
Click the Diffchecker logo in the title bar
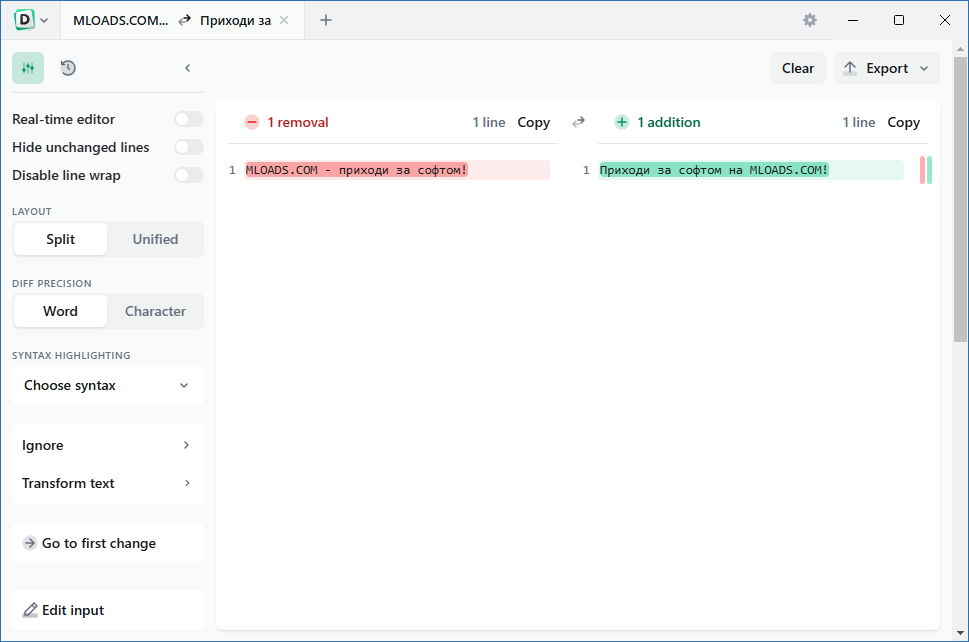(24, 20)
